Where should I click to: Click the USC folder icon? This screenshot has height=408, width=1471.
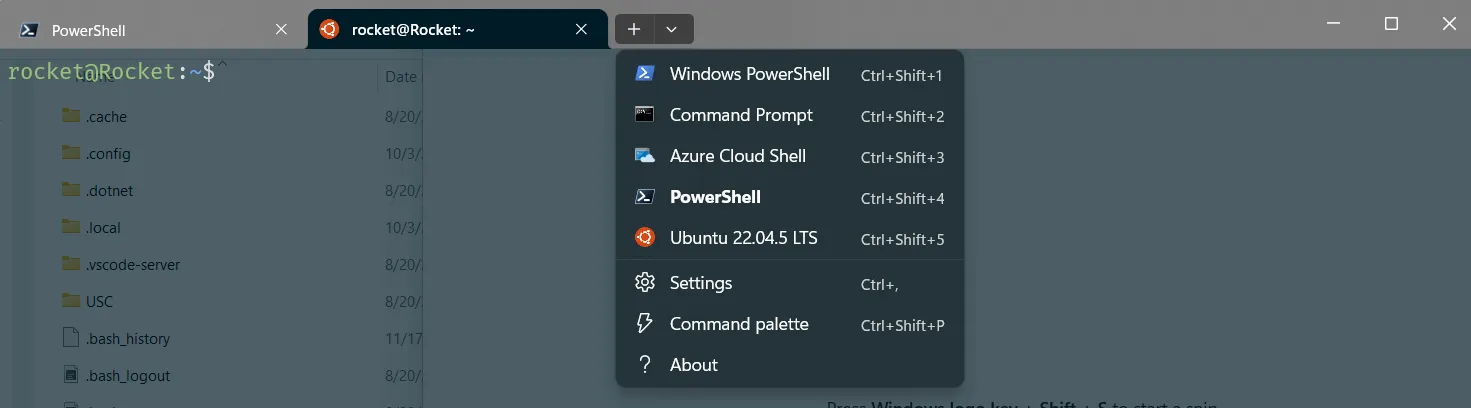[70, 301]
